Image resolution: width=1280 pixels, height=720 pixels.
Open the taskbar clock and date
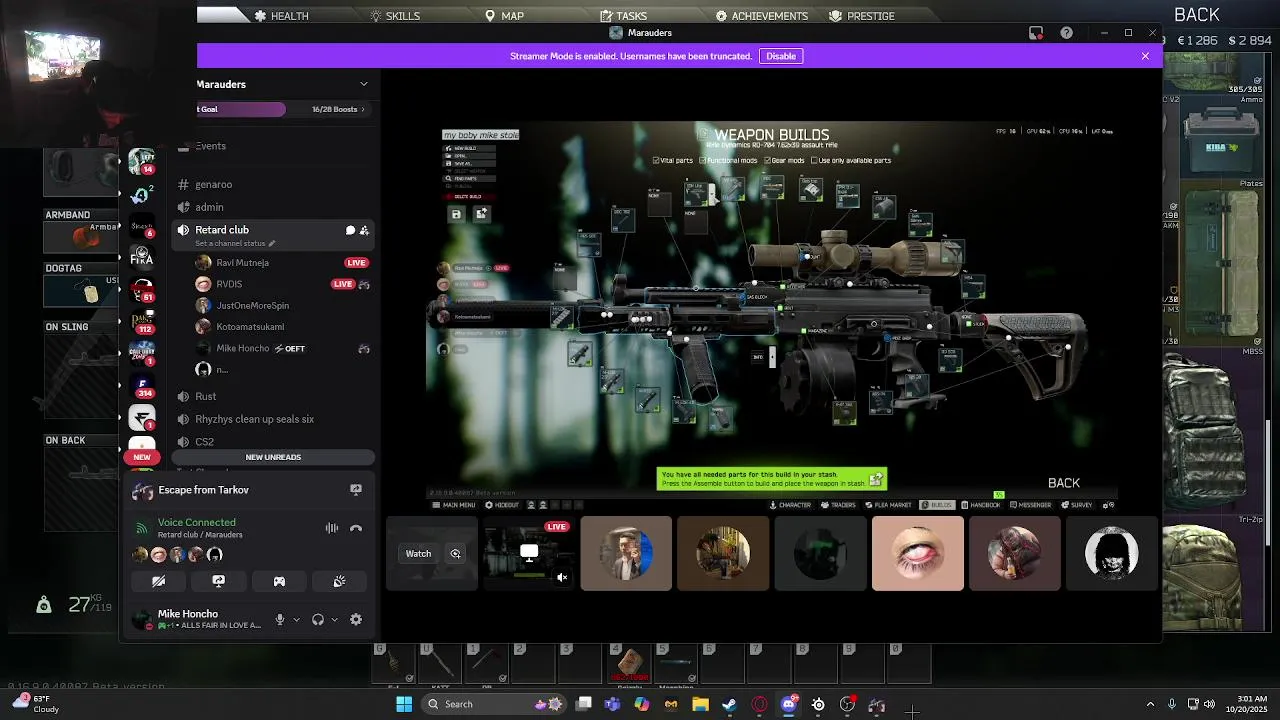pos(1247,704)
